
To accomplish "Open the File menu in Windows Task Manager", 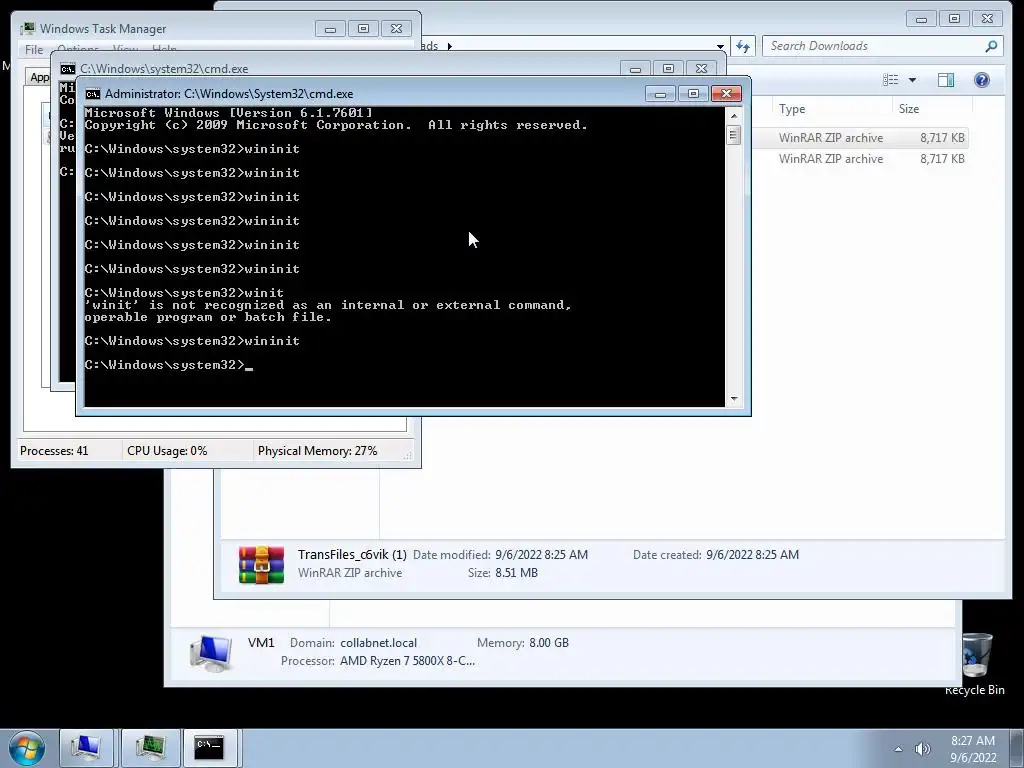I will pyautogui.click(x=34, y=50).
